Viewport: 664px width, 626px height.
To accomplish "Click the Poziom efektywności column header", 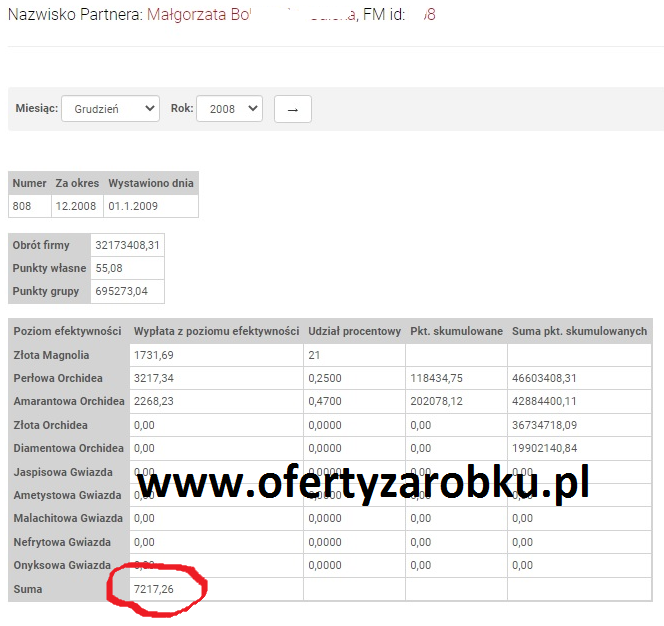I will 68,331.
